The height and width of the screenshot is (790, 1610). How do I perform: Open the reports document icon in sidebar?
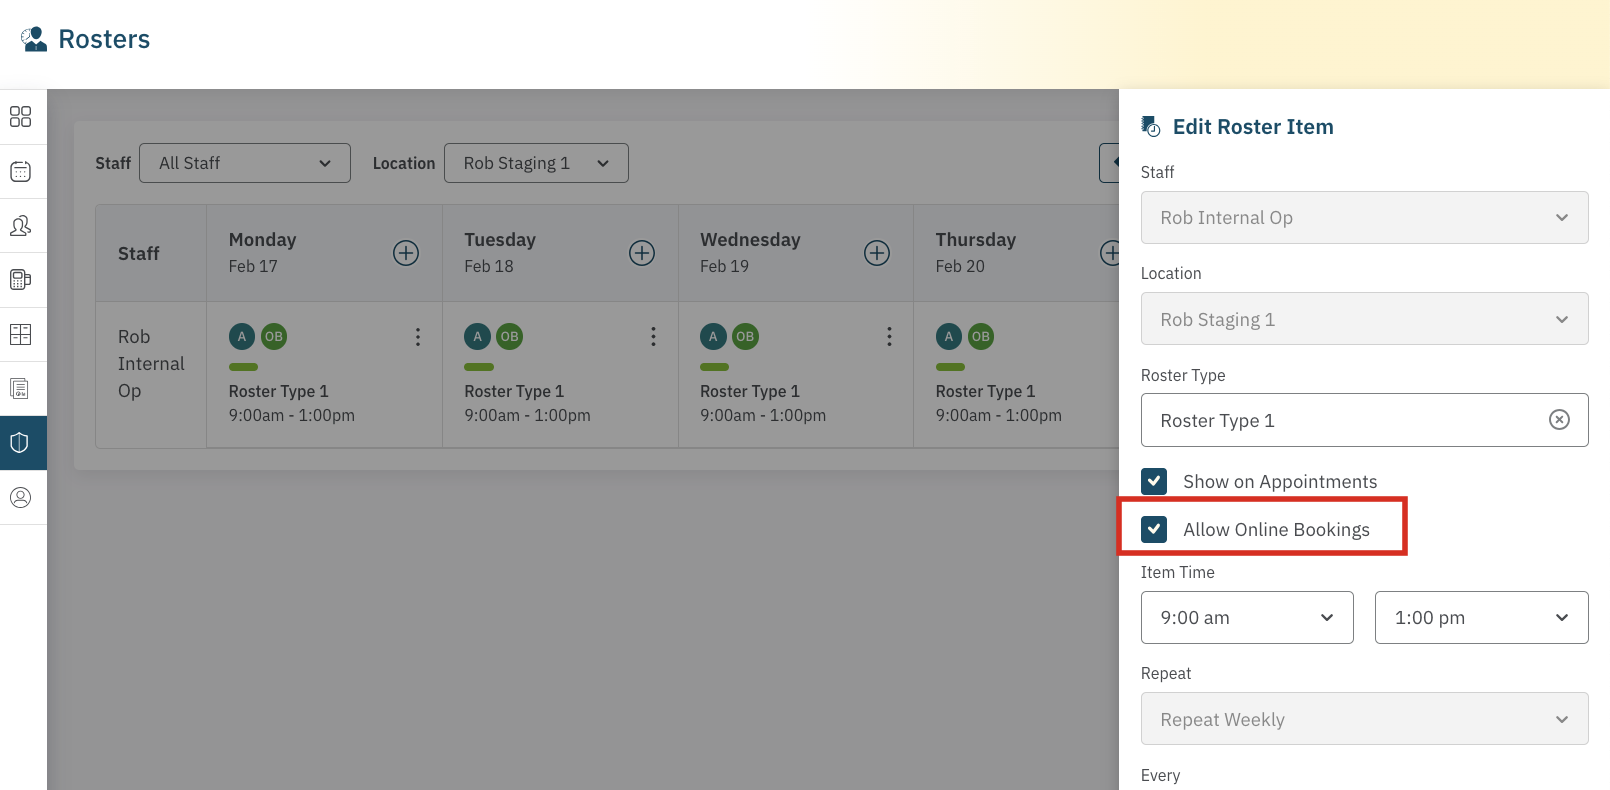tap(20, 388)
